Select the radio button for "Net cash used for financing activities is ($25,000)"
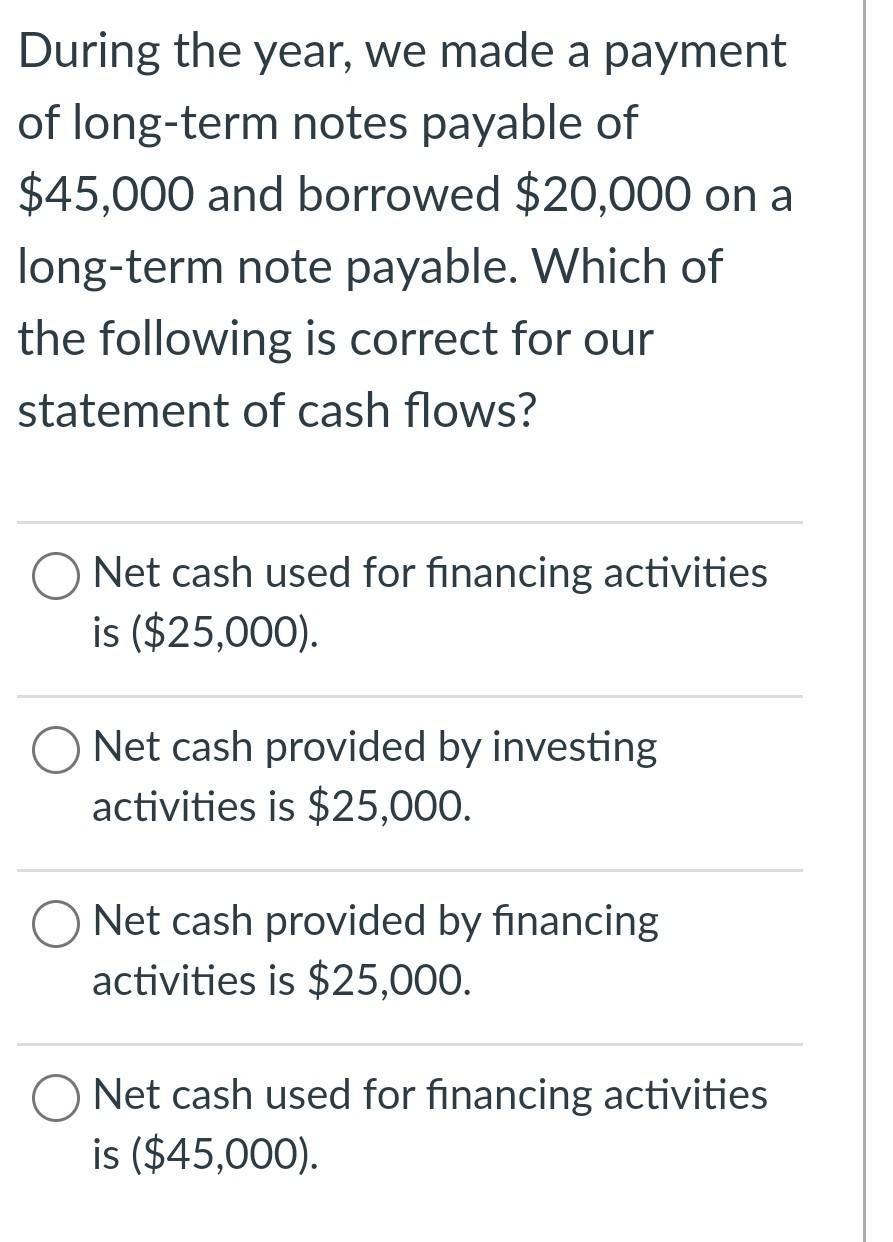893x1242 pixels. pos(56,574)
